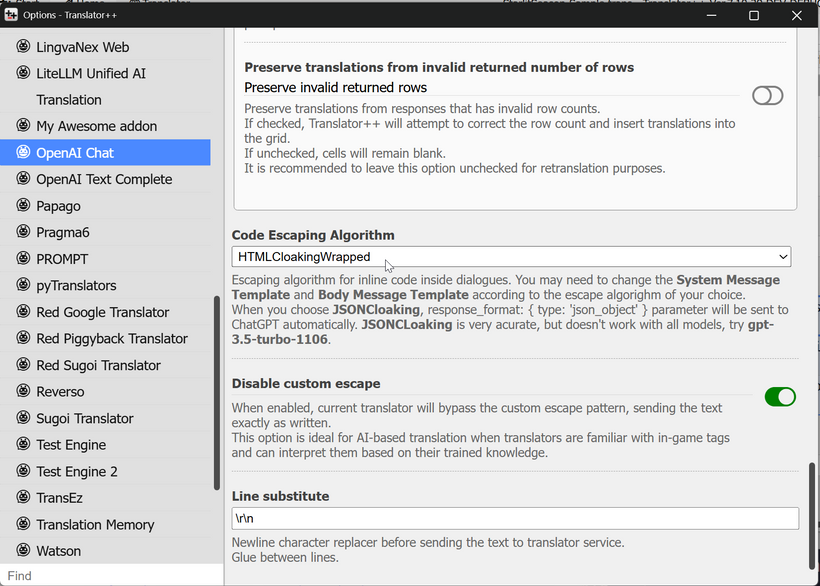The height and width of the screenshot is (586, 820).
Task: Enable Preserve invalid returned rows toggle
Action: coord(767,95)
